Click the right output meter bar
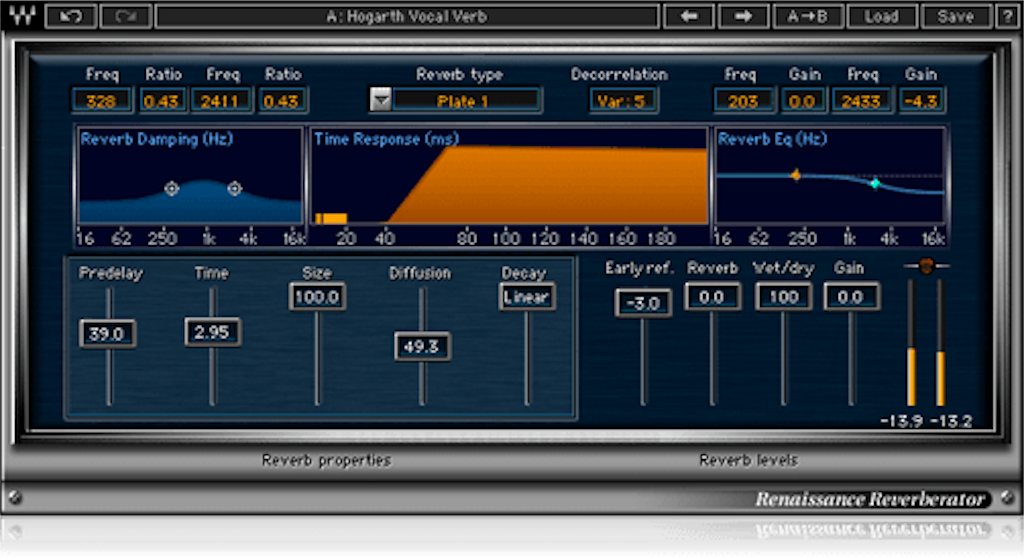This screenshot has width=1024, height=558. [940, 342]
